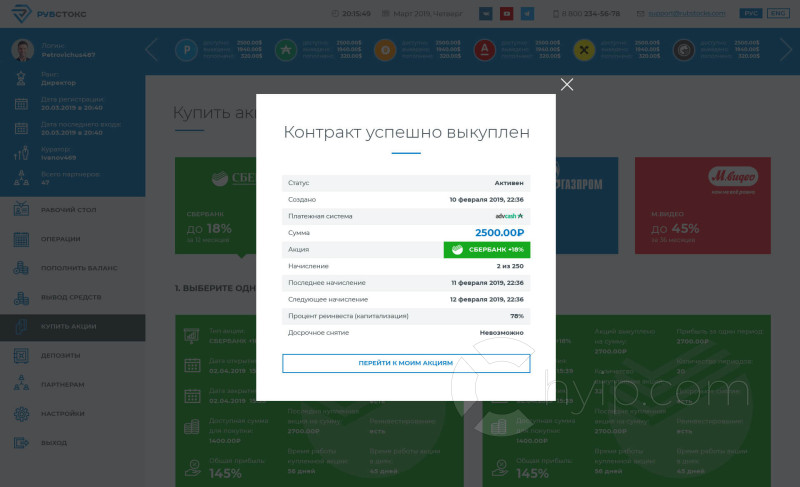Click the Настройки gear icon

point(21,414)
